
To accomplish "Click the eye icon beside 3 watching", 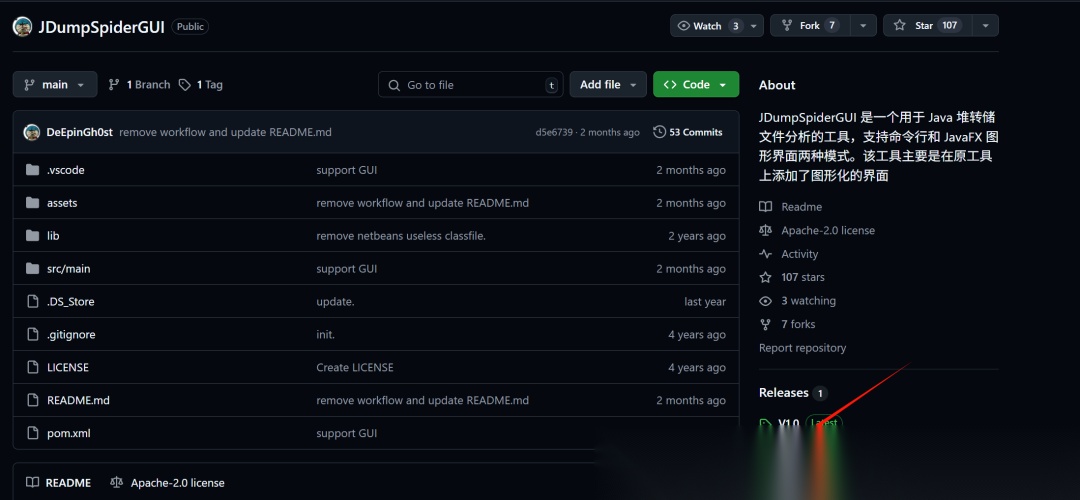I will 765,301.
